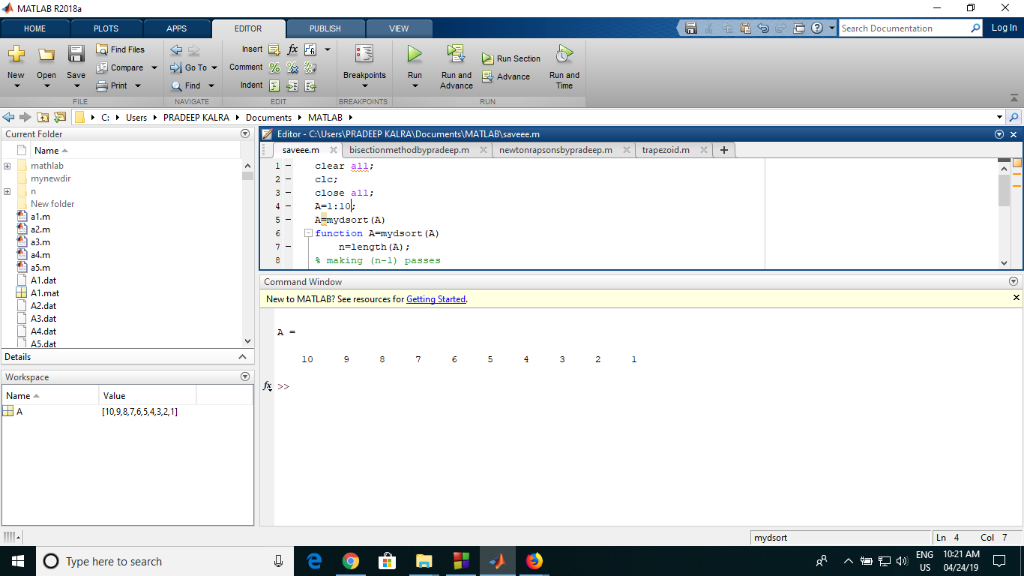Select variable A in Workspace
The width and height of the screenshot is (1024, 576).
tap(20, 411)
